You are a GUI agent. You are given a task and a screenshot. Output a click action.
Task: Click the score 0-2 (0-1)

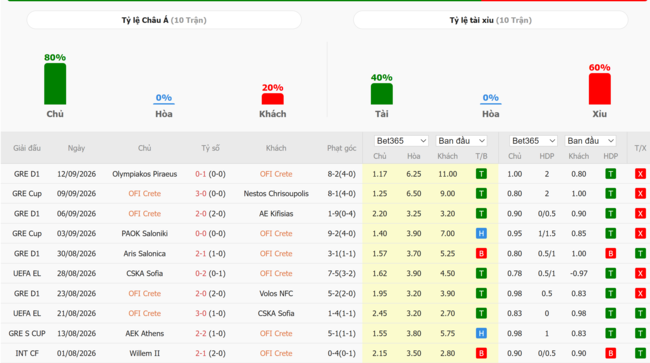(x=211, y=273)
